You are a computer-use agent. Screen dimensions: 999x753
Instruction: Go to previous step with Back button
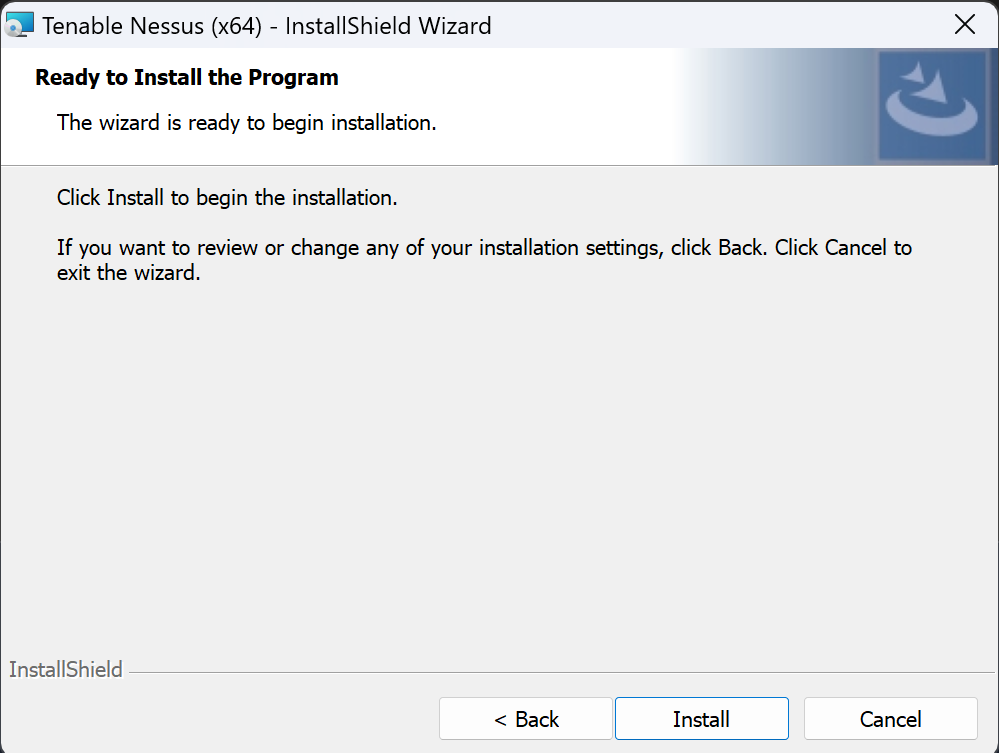[x=526, y=719]
